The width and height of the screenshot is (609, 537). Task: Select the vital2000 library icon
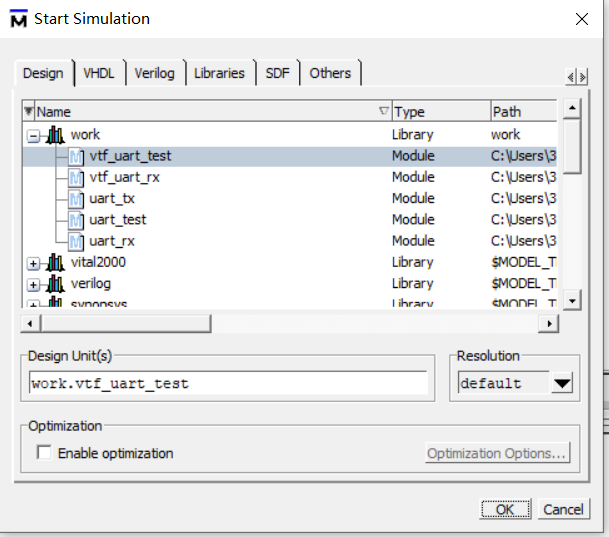[55, 263]
